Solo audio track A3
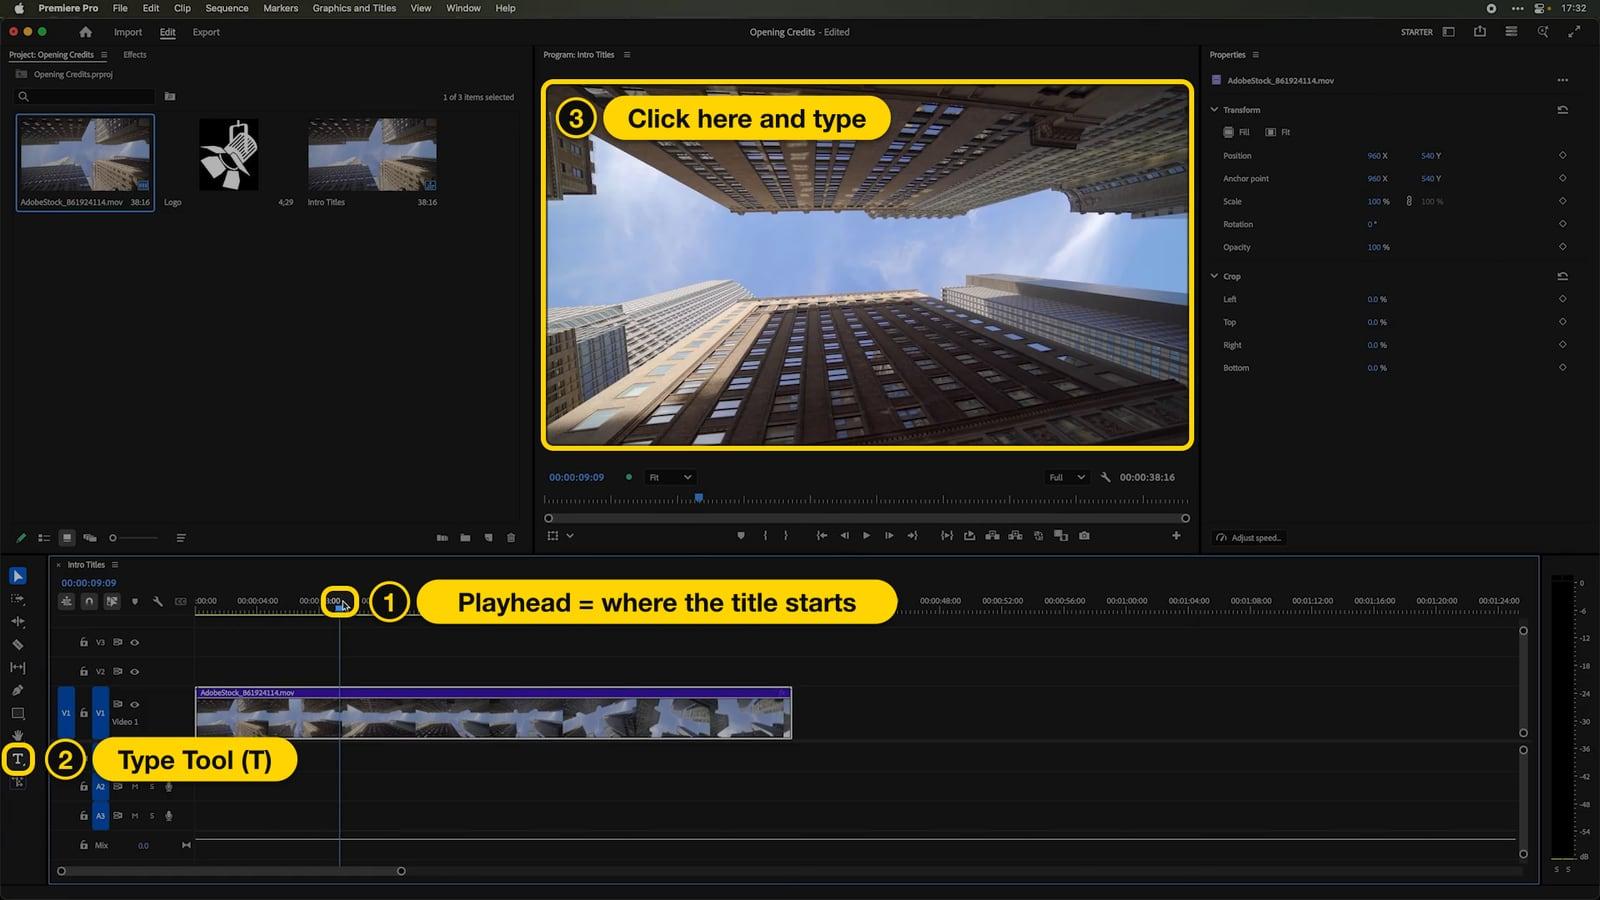This screenshot has height=900, width=1600. tap(152, 816)
